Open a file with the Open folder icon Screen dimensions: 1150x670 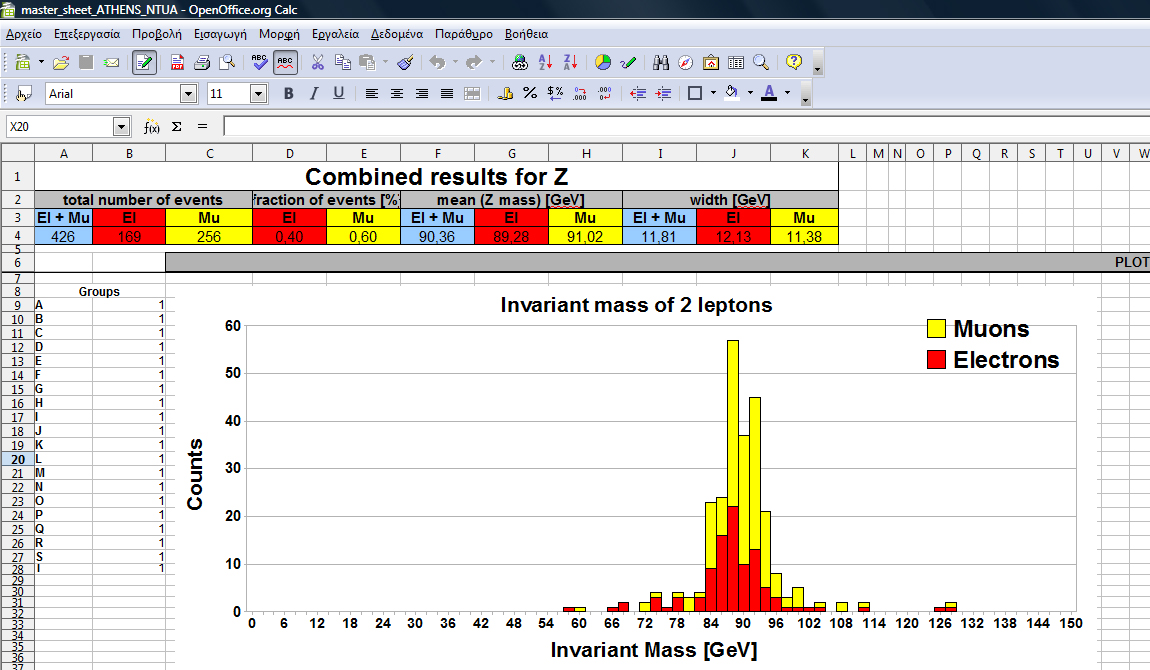tap(61, 63)
